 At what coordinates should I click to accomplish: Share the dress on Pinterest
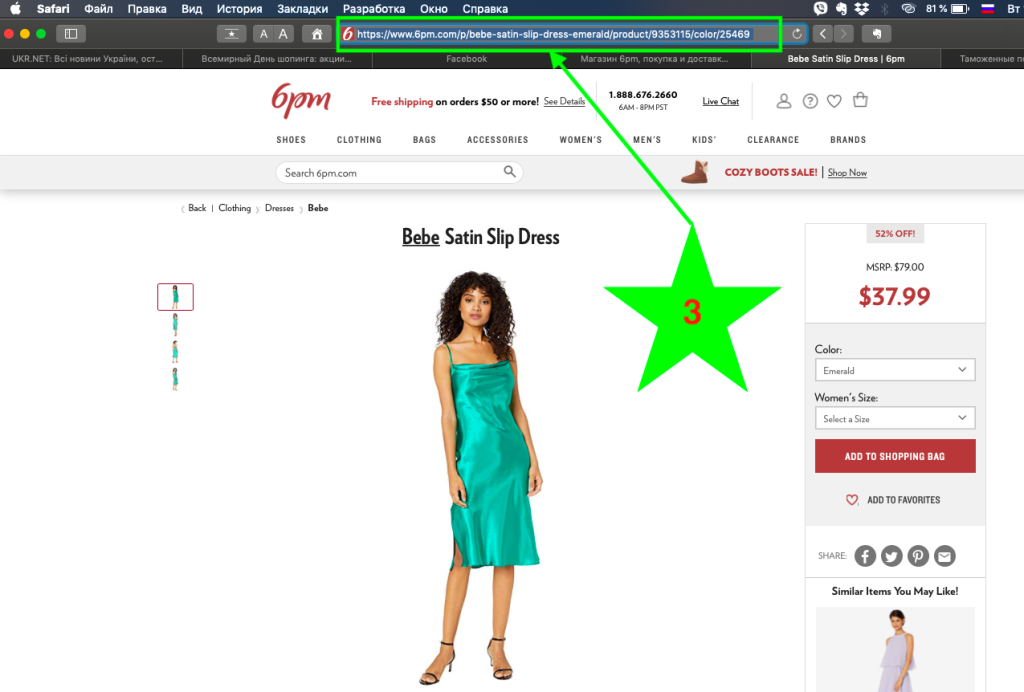click(918, 556)
